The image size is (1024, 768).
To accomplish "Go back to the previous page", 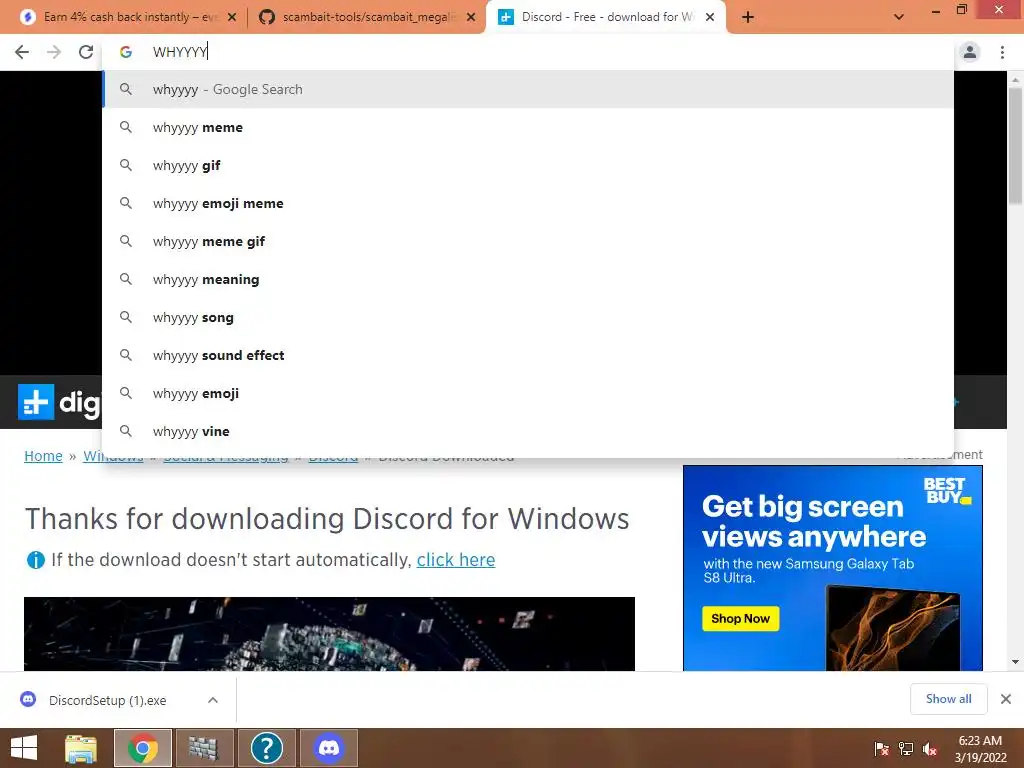I will (x=22, y=52).
